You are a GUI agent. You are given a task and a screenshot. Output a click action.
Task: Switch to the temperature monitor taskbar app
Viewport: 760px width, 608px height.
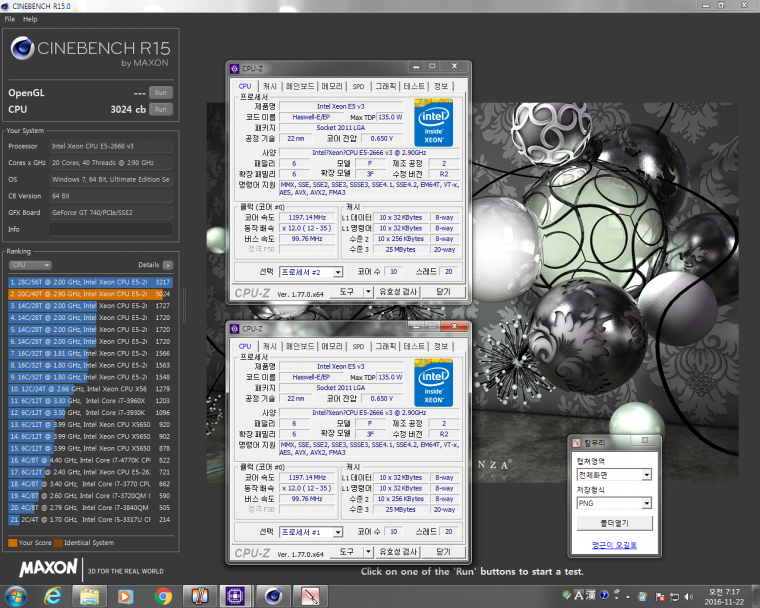[x=200, y=596]
